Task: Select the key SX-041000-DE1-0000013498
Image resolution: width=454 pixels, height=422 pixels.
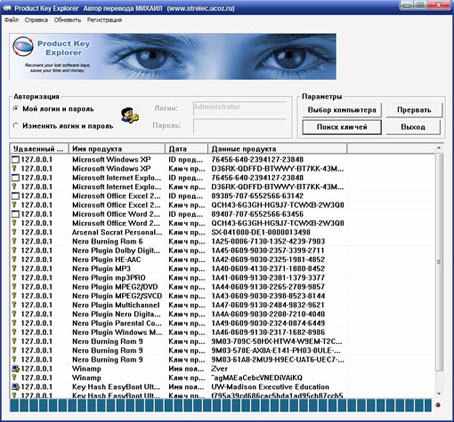Action: pyautogui.click(x=261, y=232)
